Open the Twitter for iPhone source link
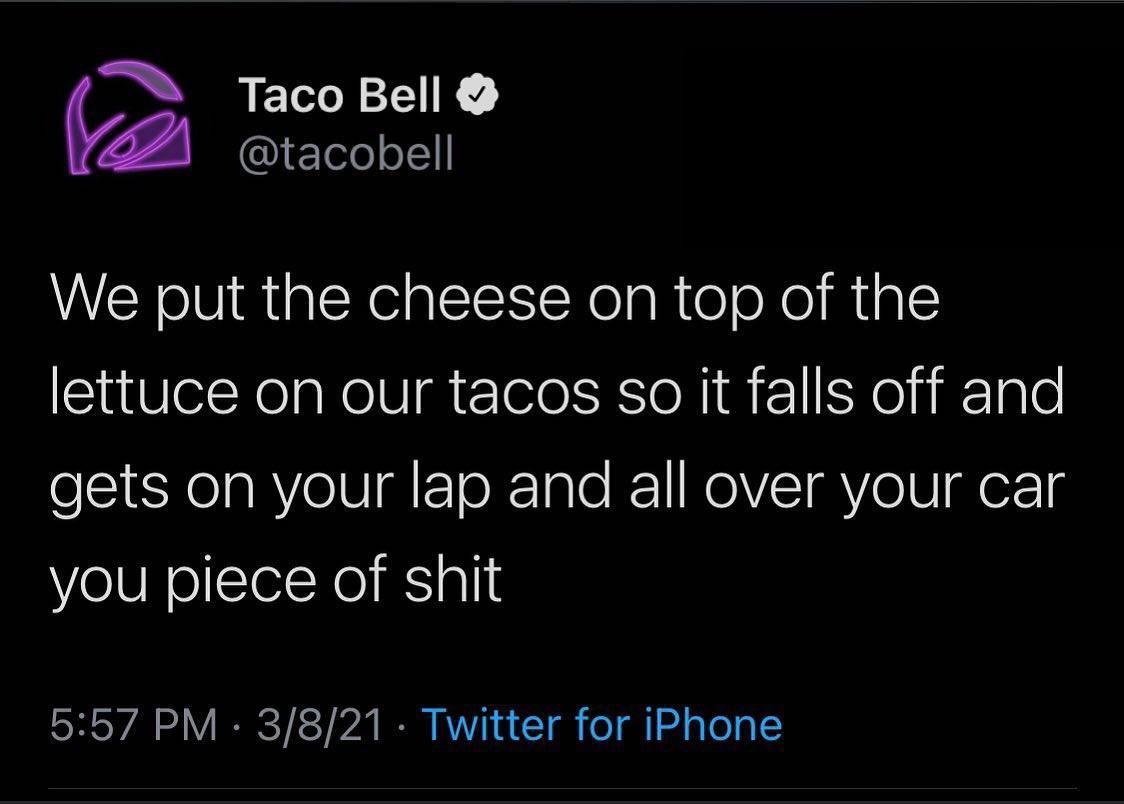Viewport: 1124px width, 804px height. 602,724
